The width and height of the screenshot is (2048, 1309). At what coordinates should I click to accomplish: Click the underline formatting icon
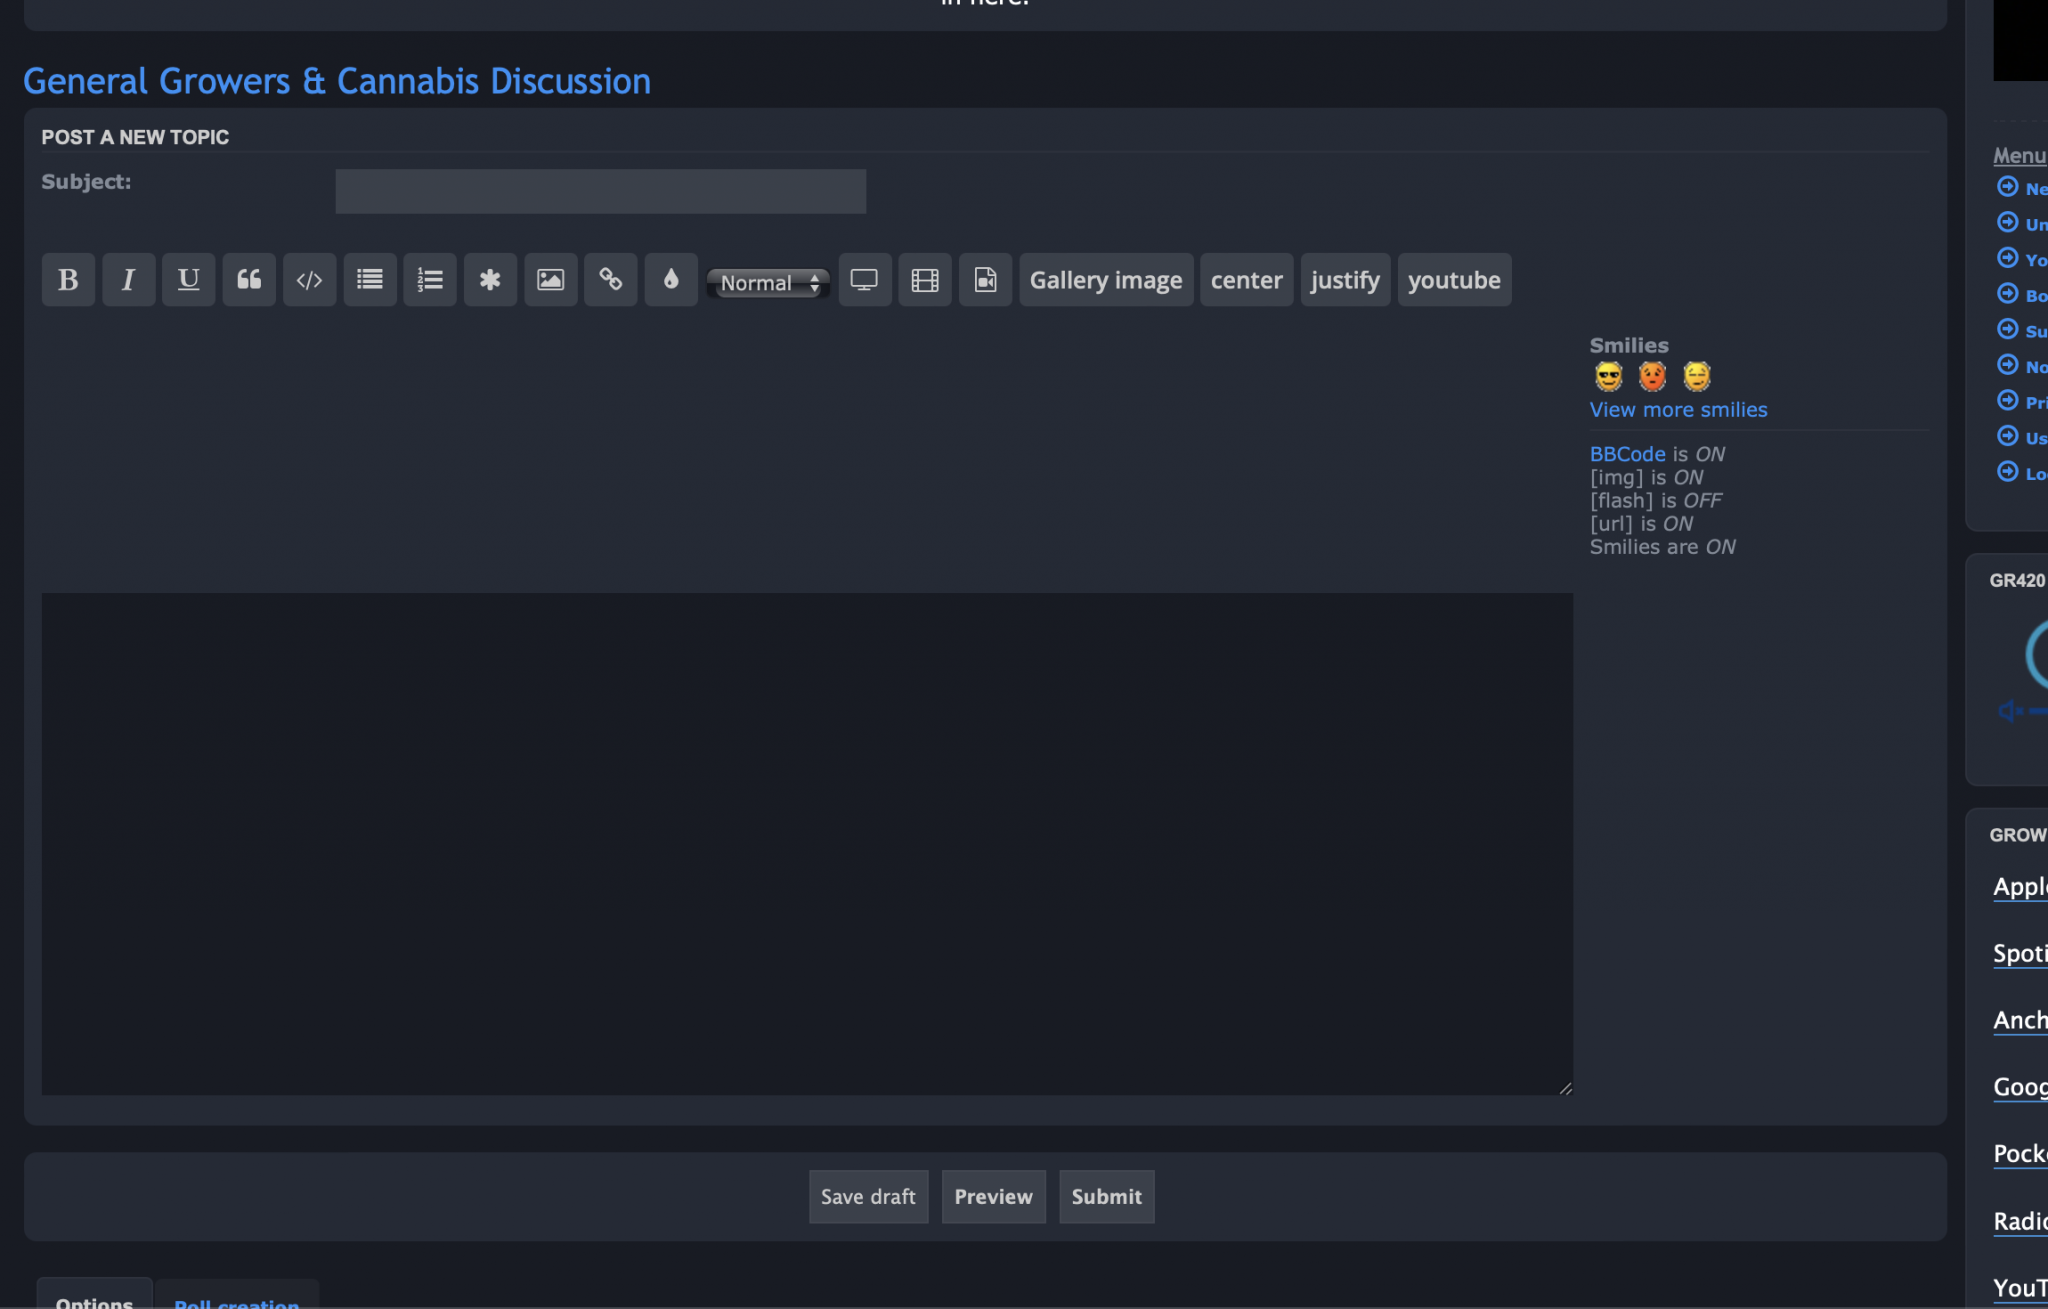(x=188, y=280)
